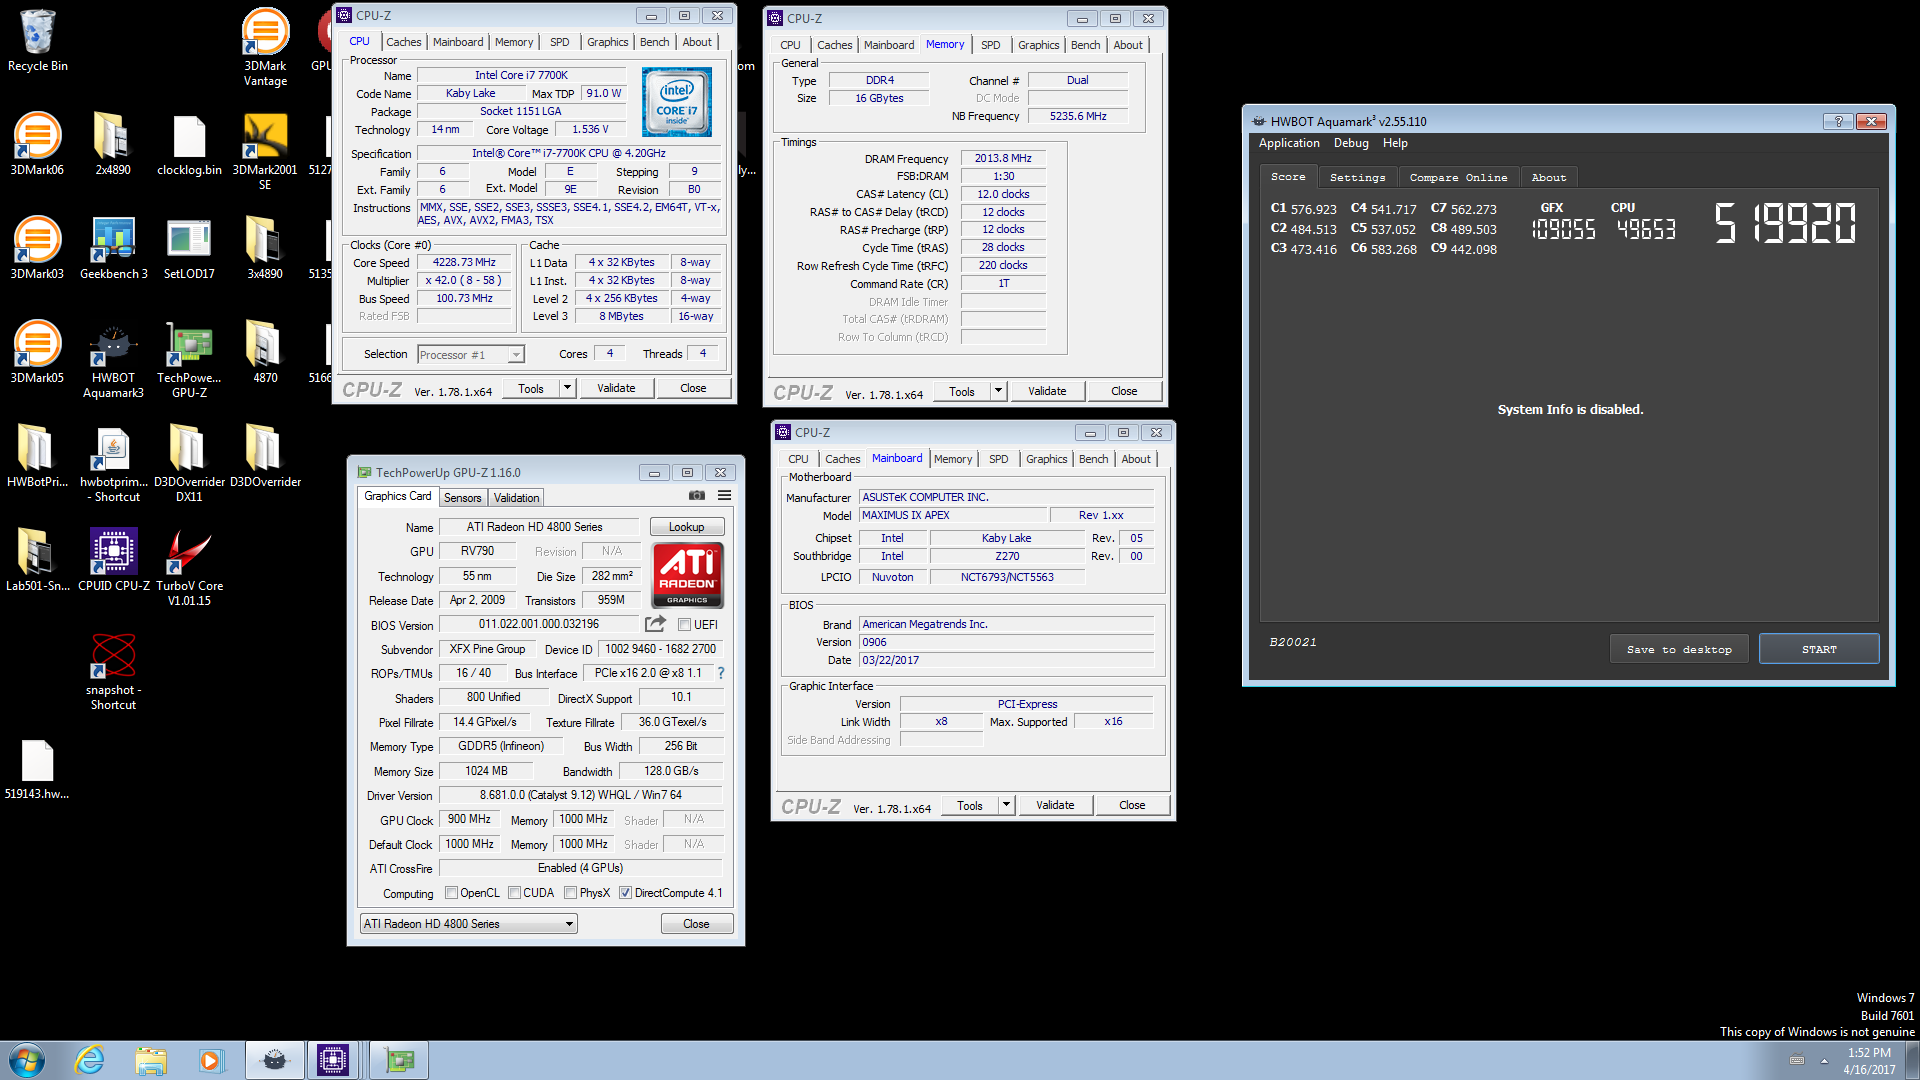Click Save to desktop button
Screen dimensions: 1920x1080
click(x=1680, y=649)
